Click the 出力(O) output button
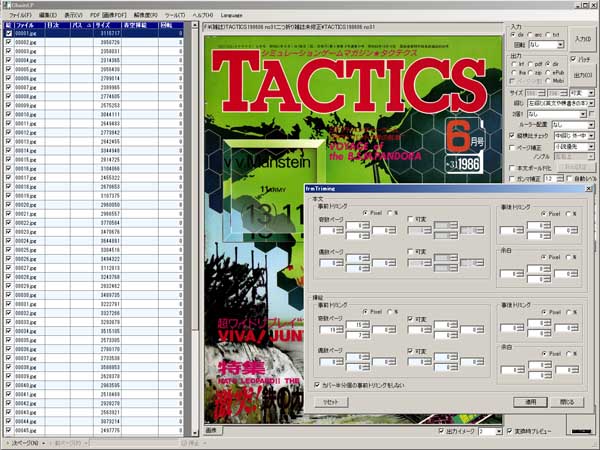 coord(583,75)
